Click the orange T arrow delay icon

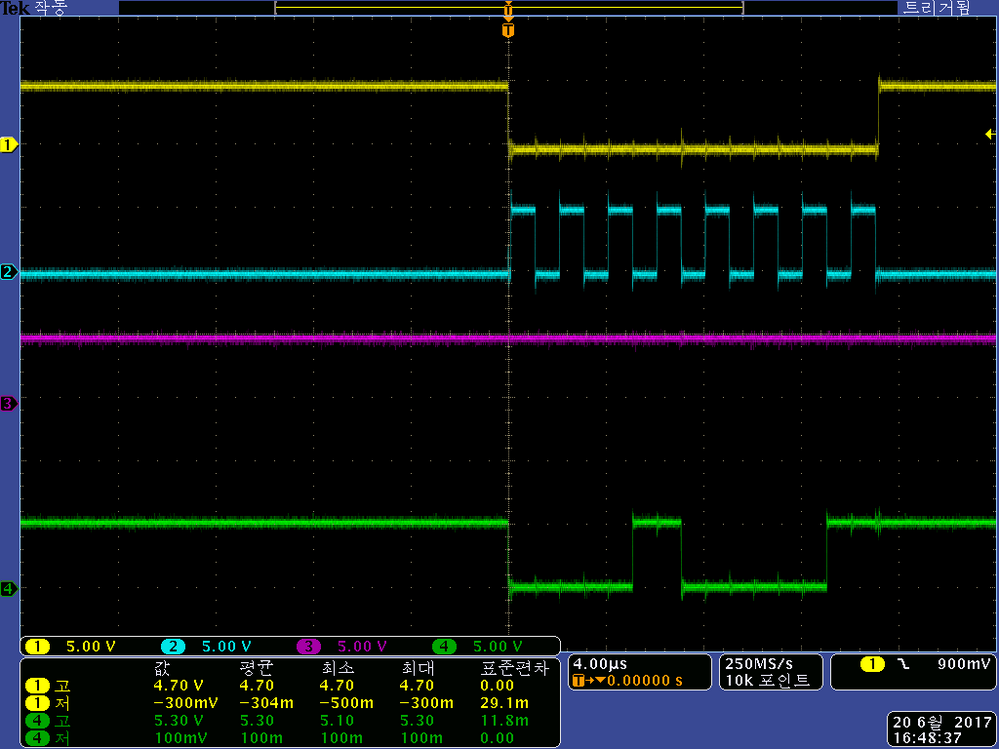pos(589,681)
